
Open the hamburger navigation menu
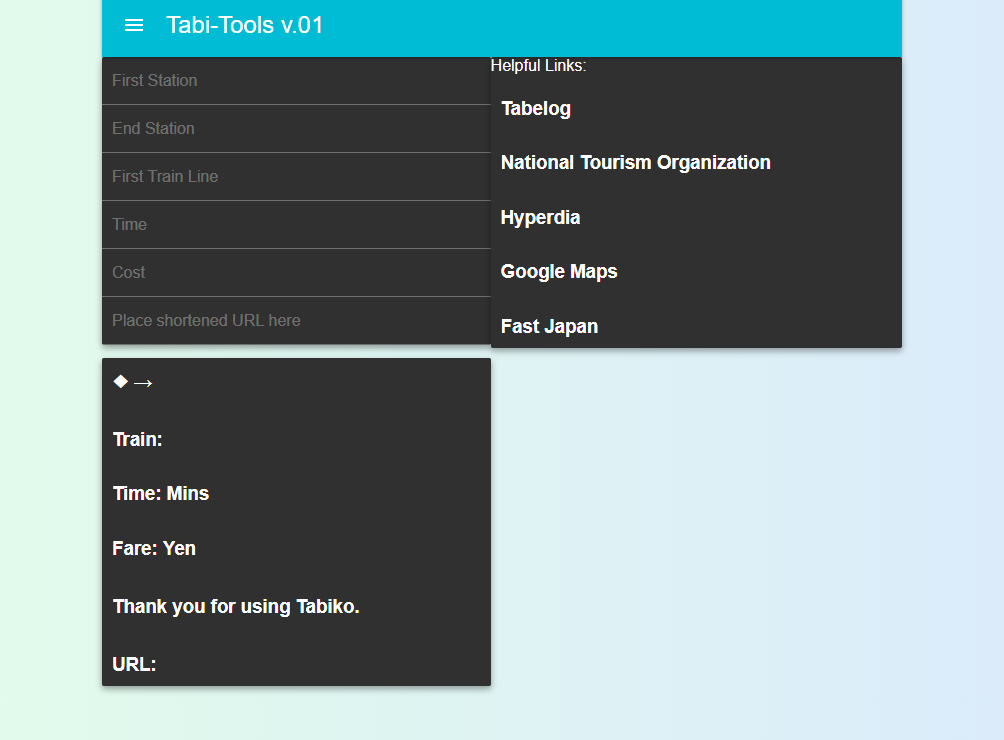coord(134,25)
